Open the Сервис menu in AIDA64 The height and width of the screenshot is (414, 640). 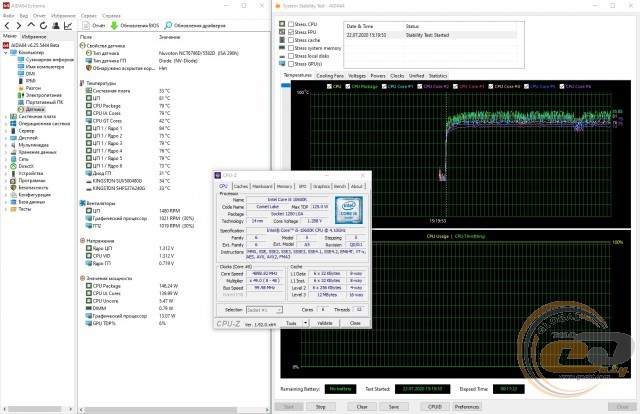click(89, 16)
